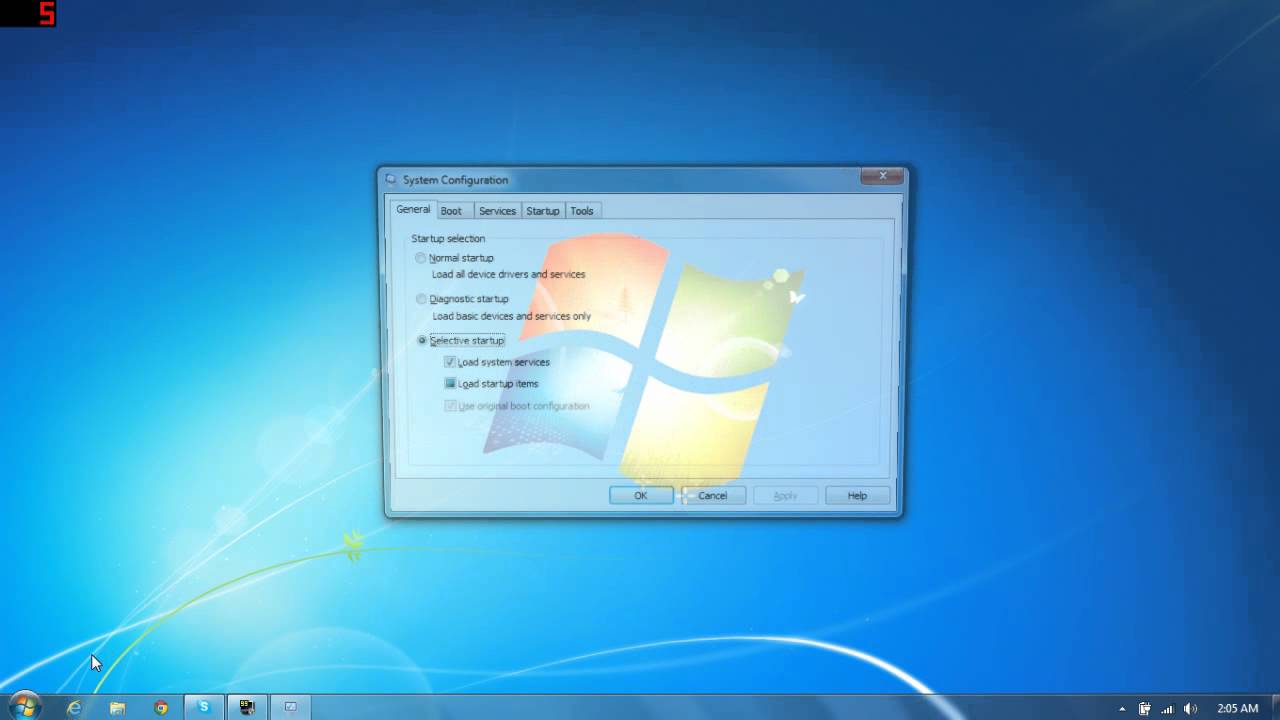The height and width of the screenshot is (720, 1280).
Task: Click 'Load basic devices and services only' text
Action: tap(511, 316)
